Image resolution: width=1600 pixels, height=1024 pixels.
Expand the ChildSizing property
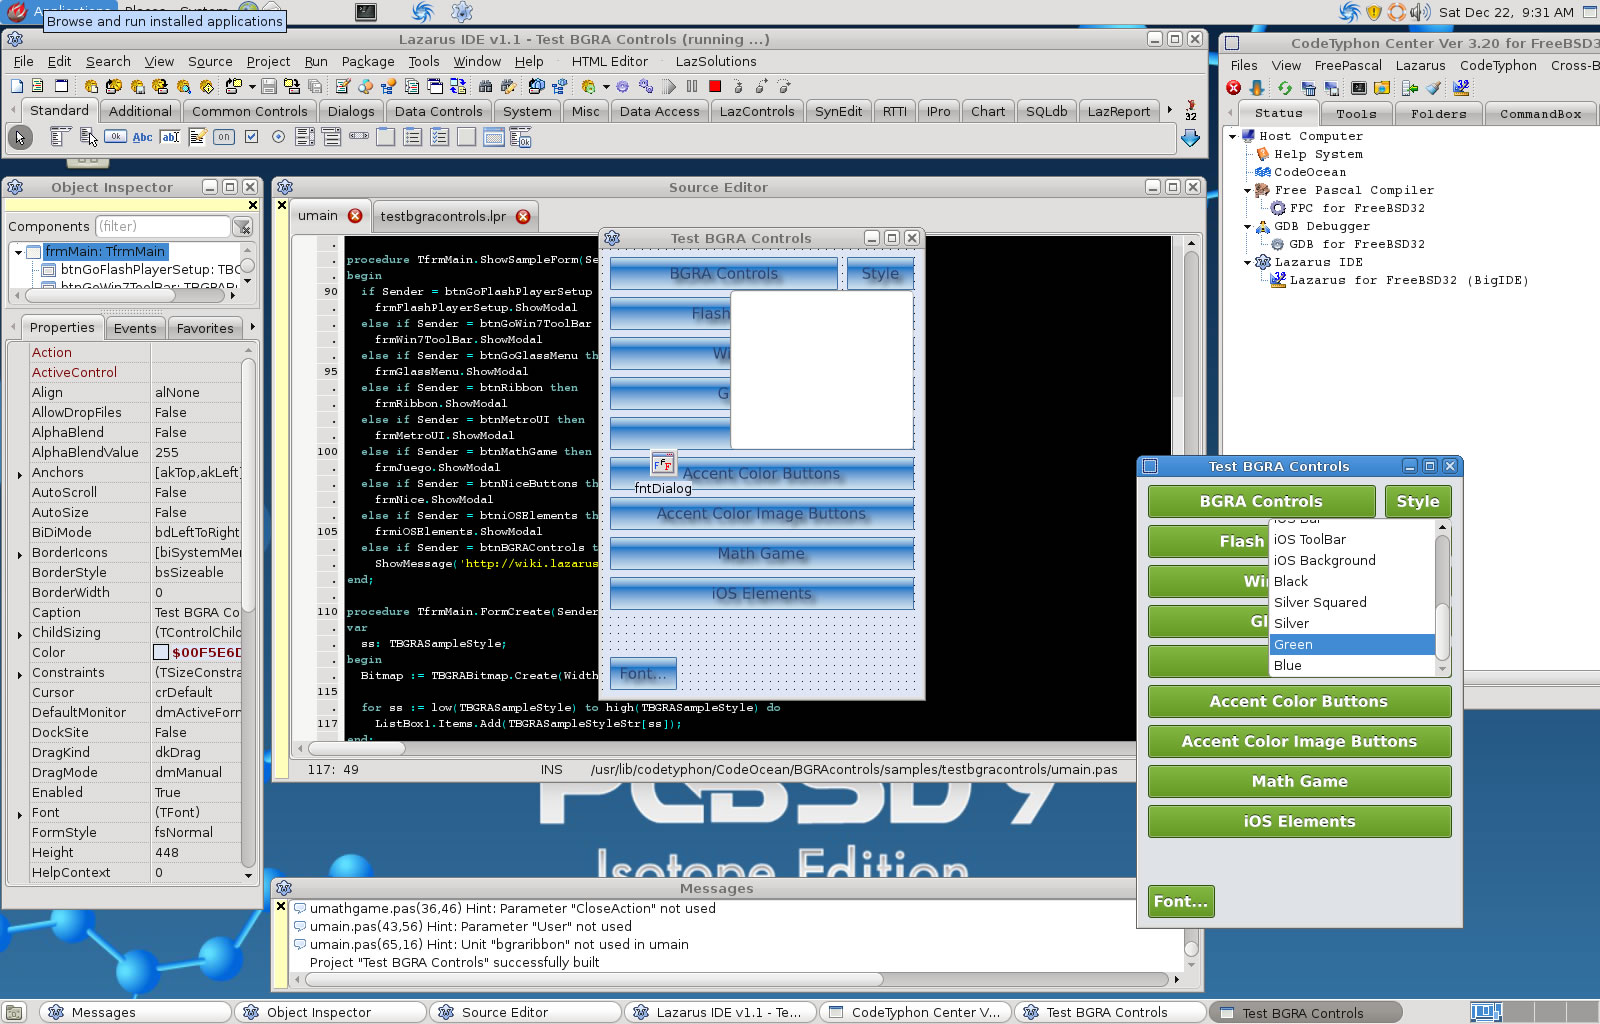coord(20,634)
